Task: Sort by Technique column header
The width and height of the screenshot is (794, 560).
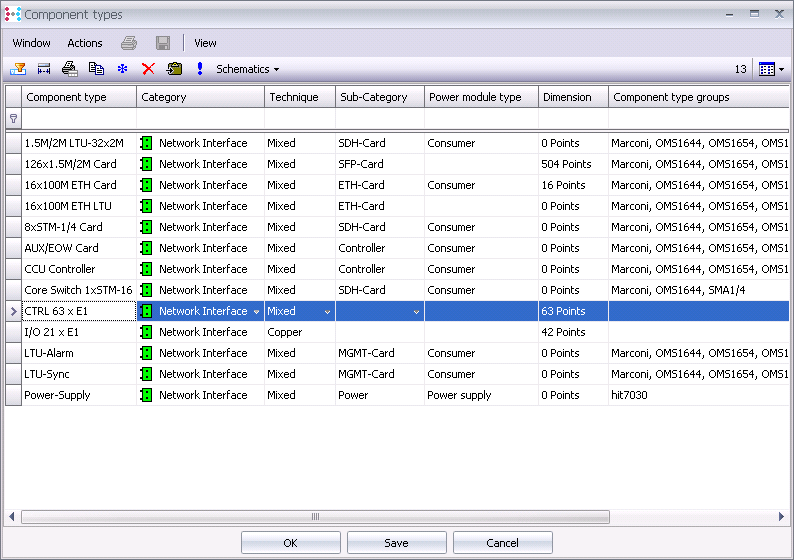Action: [300, 97]
